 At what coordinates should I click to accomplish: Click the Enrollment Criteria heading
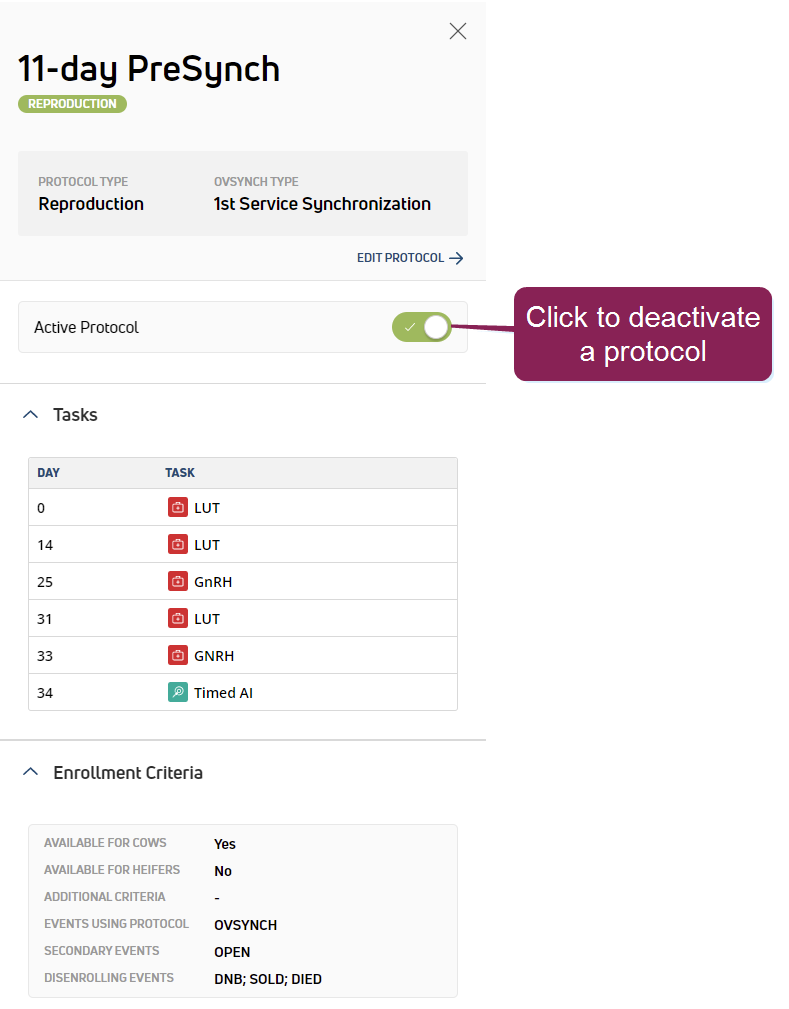(x=128, y=772)
